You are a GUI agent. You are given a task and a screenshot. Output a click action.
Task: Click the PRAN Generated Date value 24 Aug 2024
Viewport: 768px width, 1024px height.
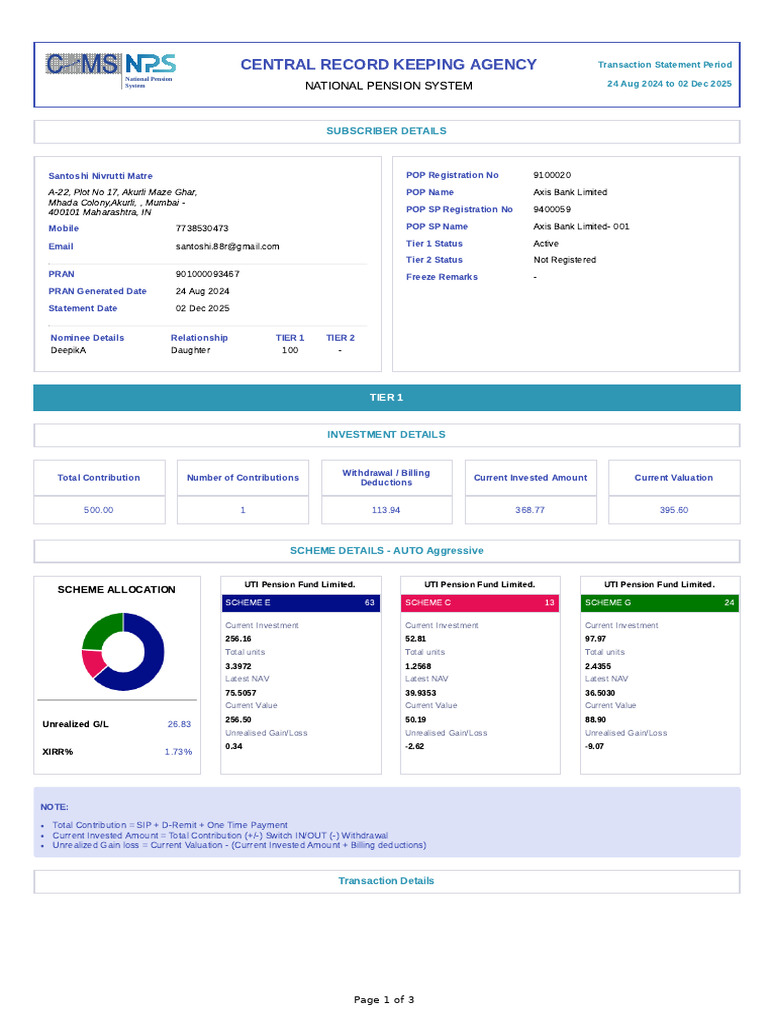pos(202,291)
